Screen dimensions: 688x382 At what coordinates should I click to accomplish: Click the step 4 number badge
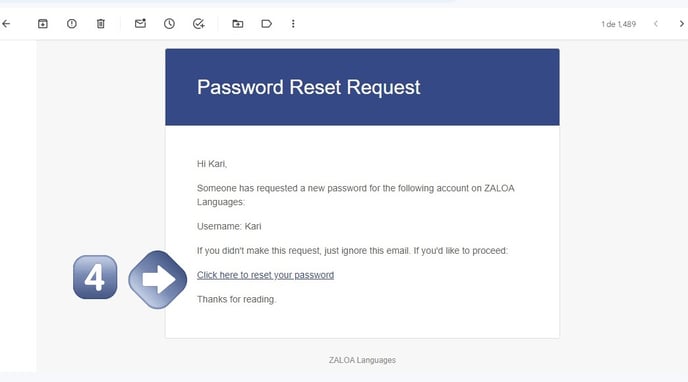tap(95, 277)
